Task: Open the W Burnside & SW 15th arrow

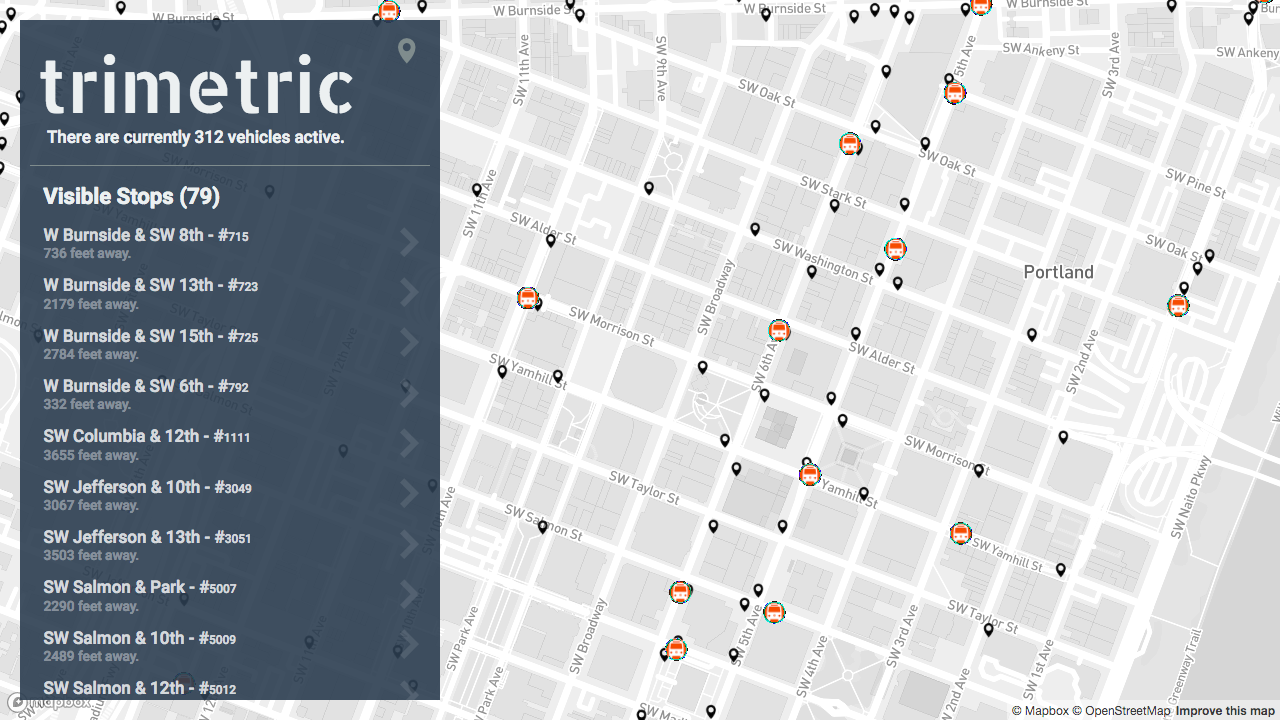Action: click(408, 342)
